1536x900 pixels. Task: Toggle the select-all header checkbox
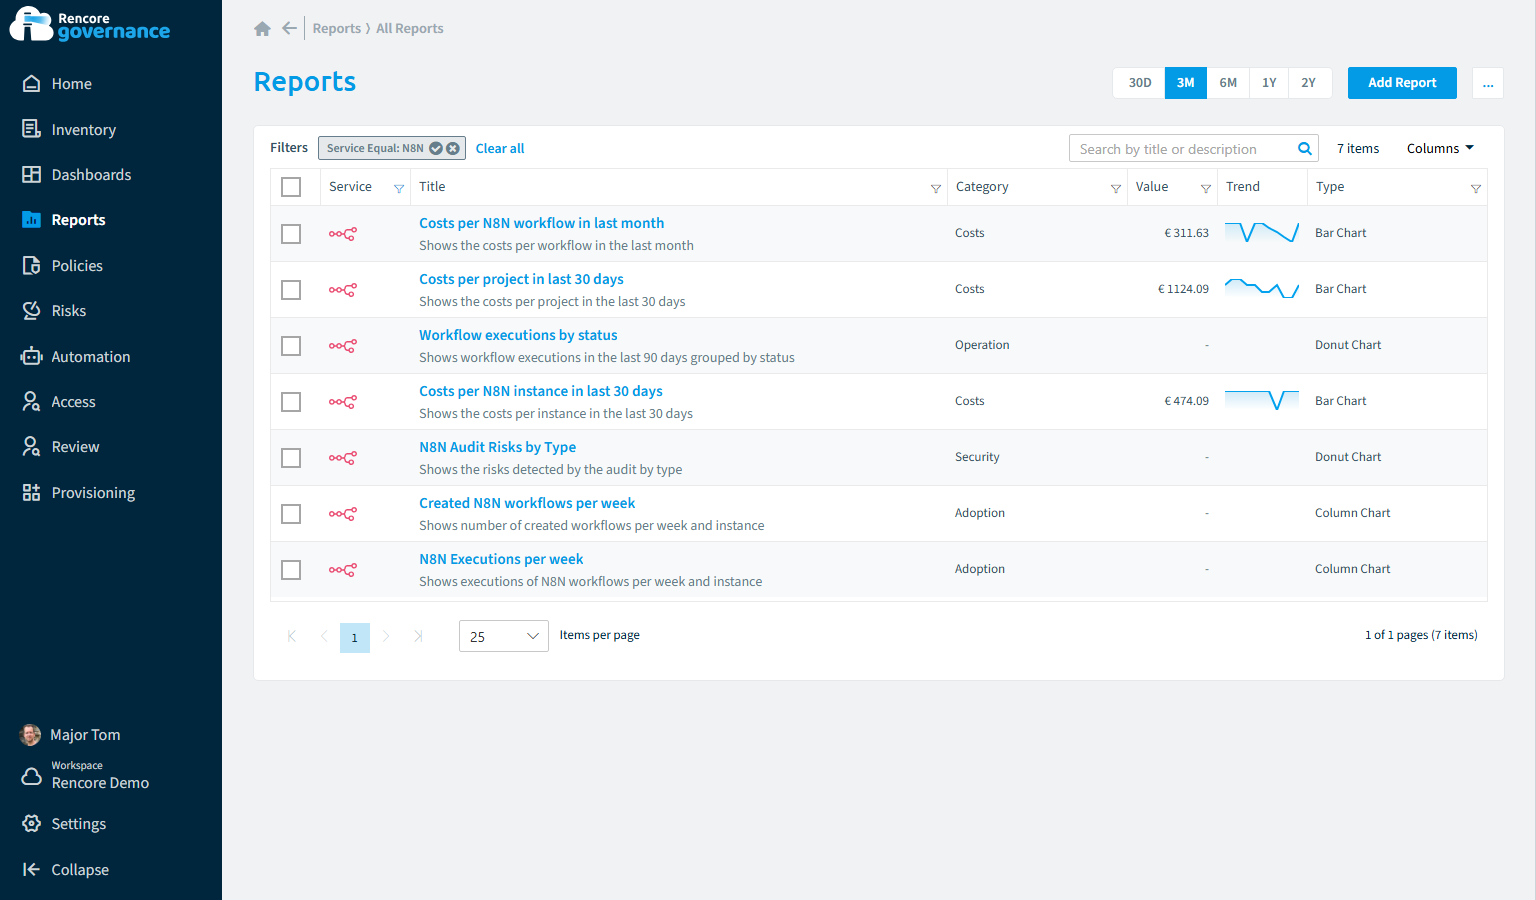[291, 187]
